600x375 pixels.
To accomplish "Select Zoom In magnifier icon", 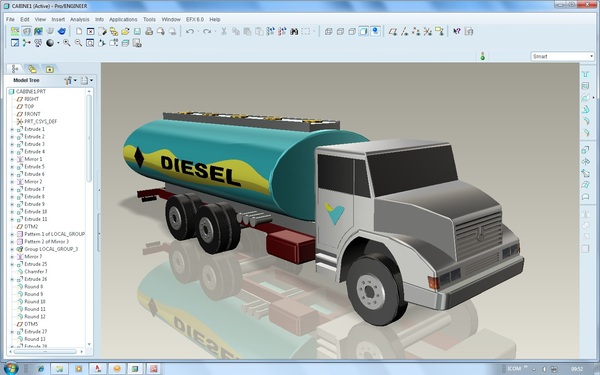I will point(67,43).
